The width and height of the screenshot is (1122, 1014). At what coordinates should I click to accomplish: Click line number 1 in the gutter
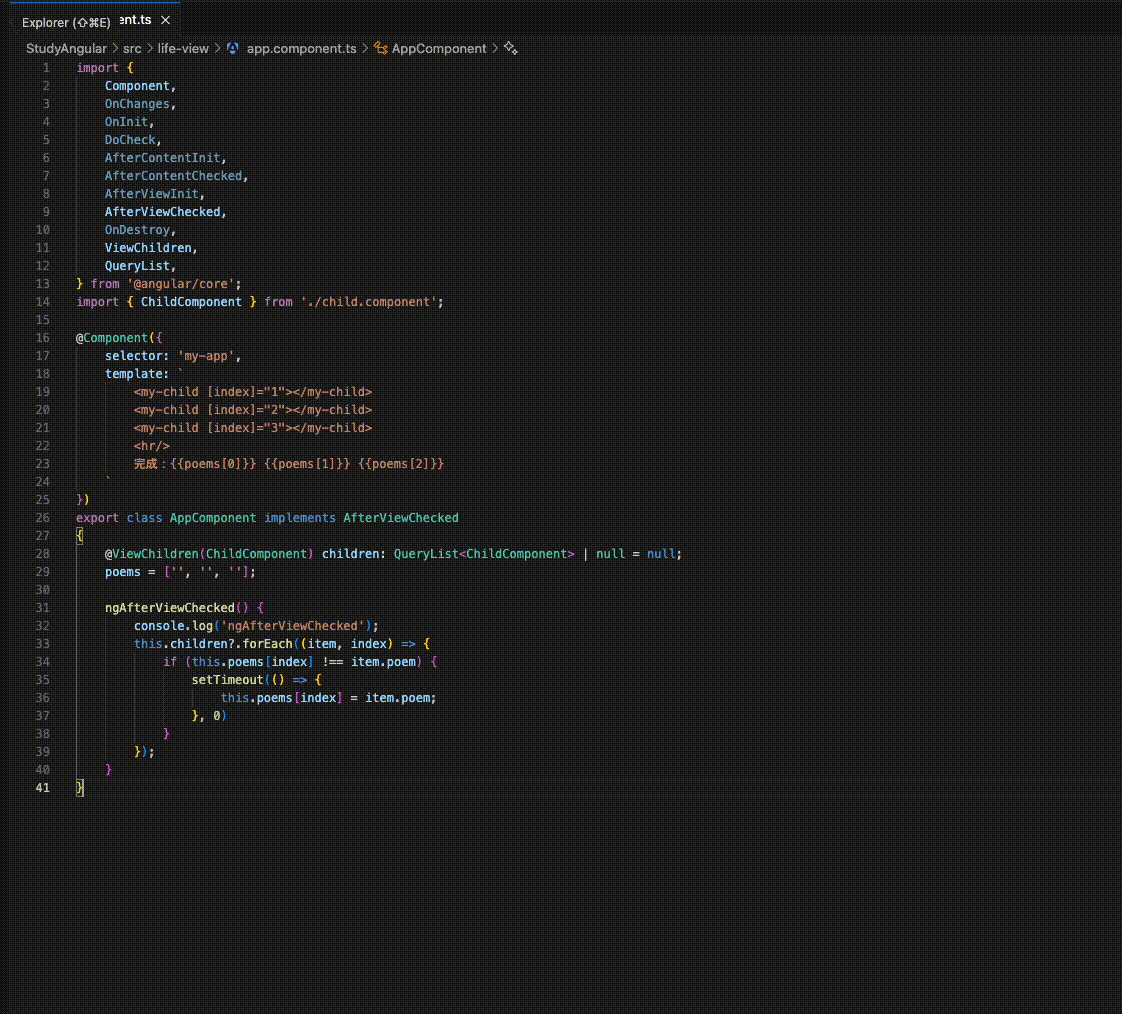pos(46,68)
